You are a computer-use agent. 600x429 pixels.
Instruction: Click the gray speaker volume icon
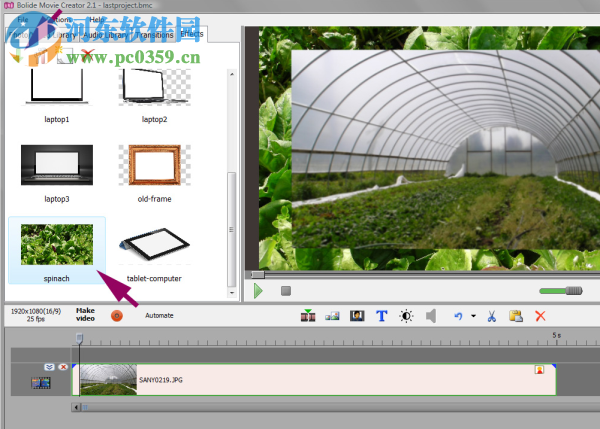pos(431,316)
